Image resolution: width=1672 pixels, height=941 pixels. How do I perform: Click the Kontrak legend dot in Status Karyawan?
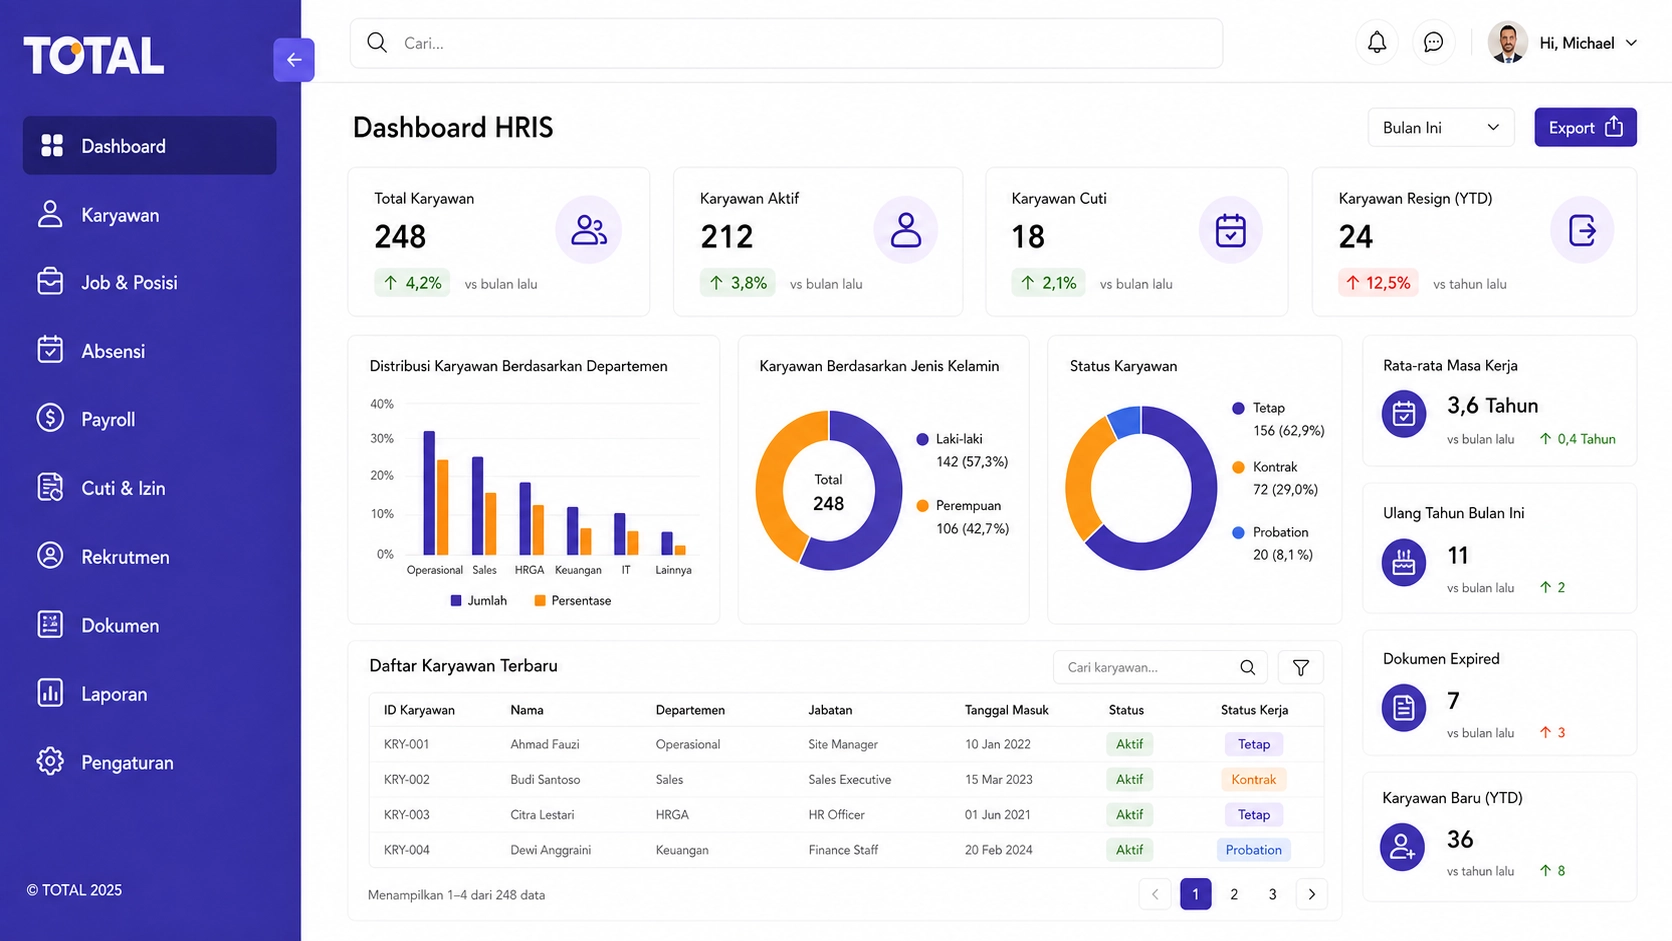coord(1238,467)
